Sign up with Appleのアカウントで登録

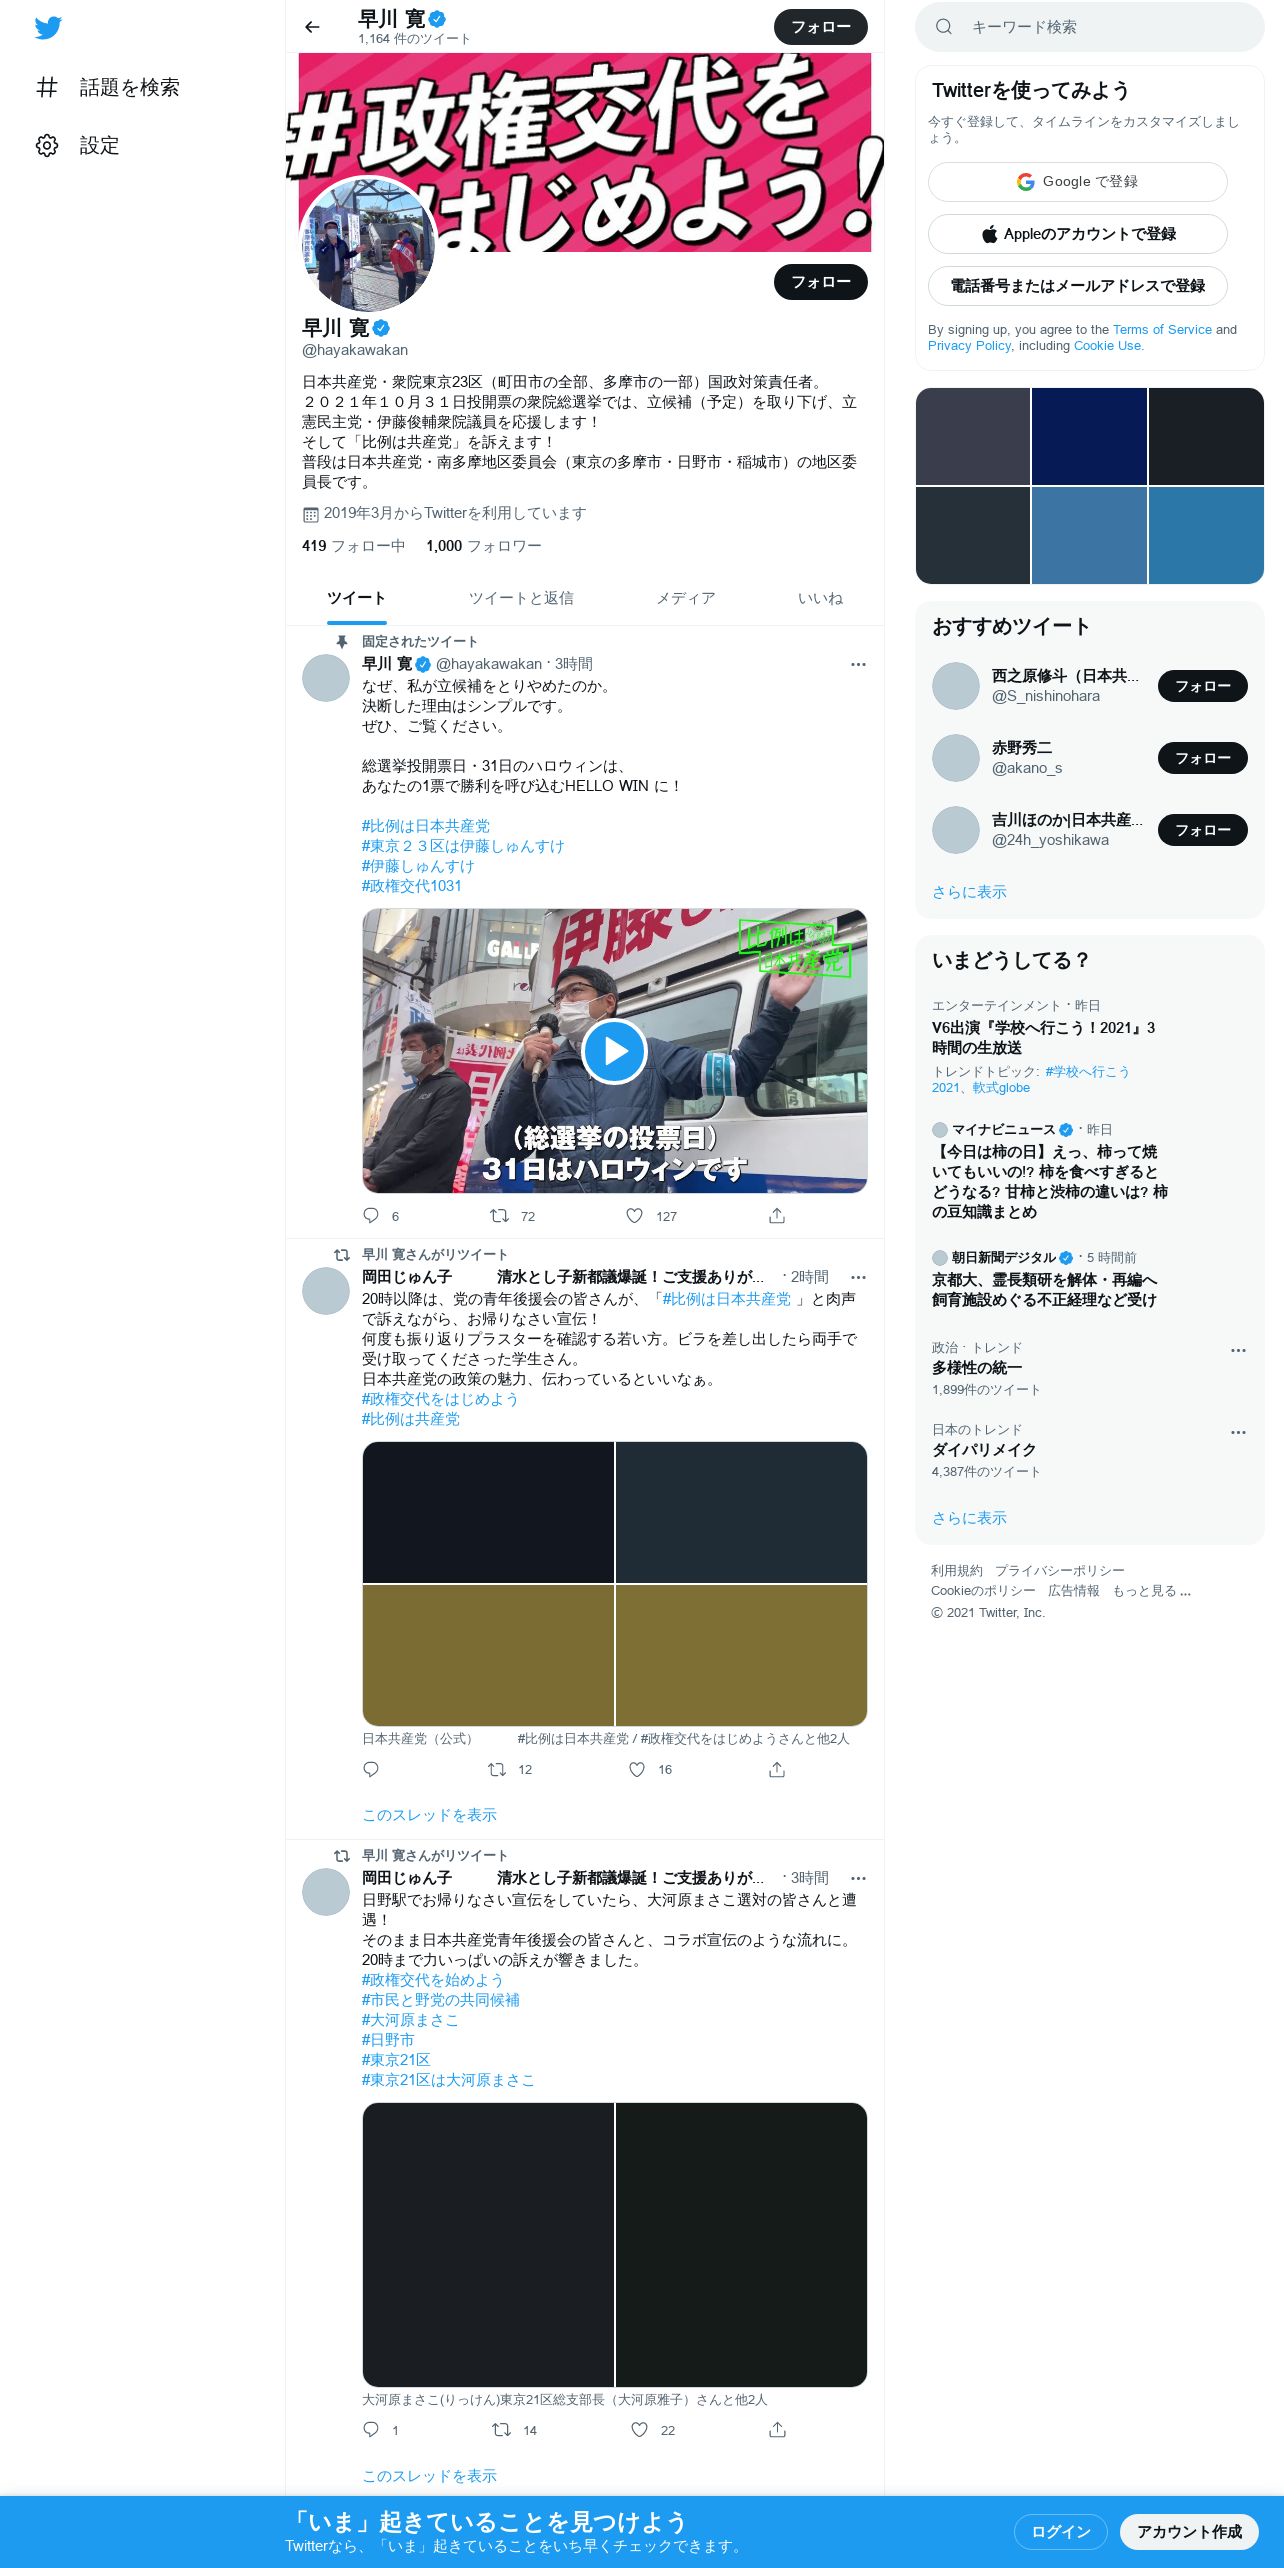point(1078,234)
